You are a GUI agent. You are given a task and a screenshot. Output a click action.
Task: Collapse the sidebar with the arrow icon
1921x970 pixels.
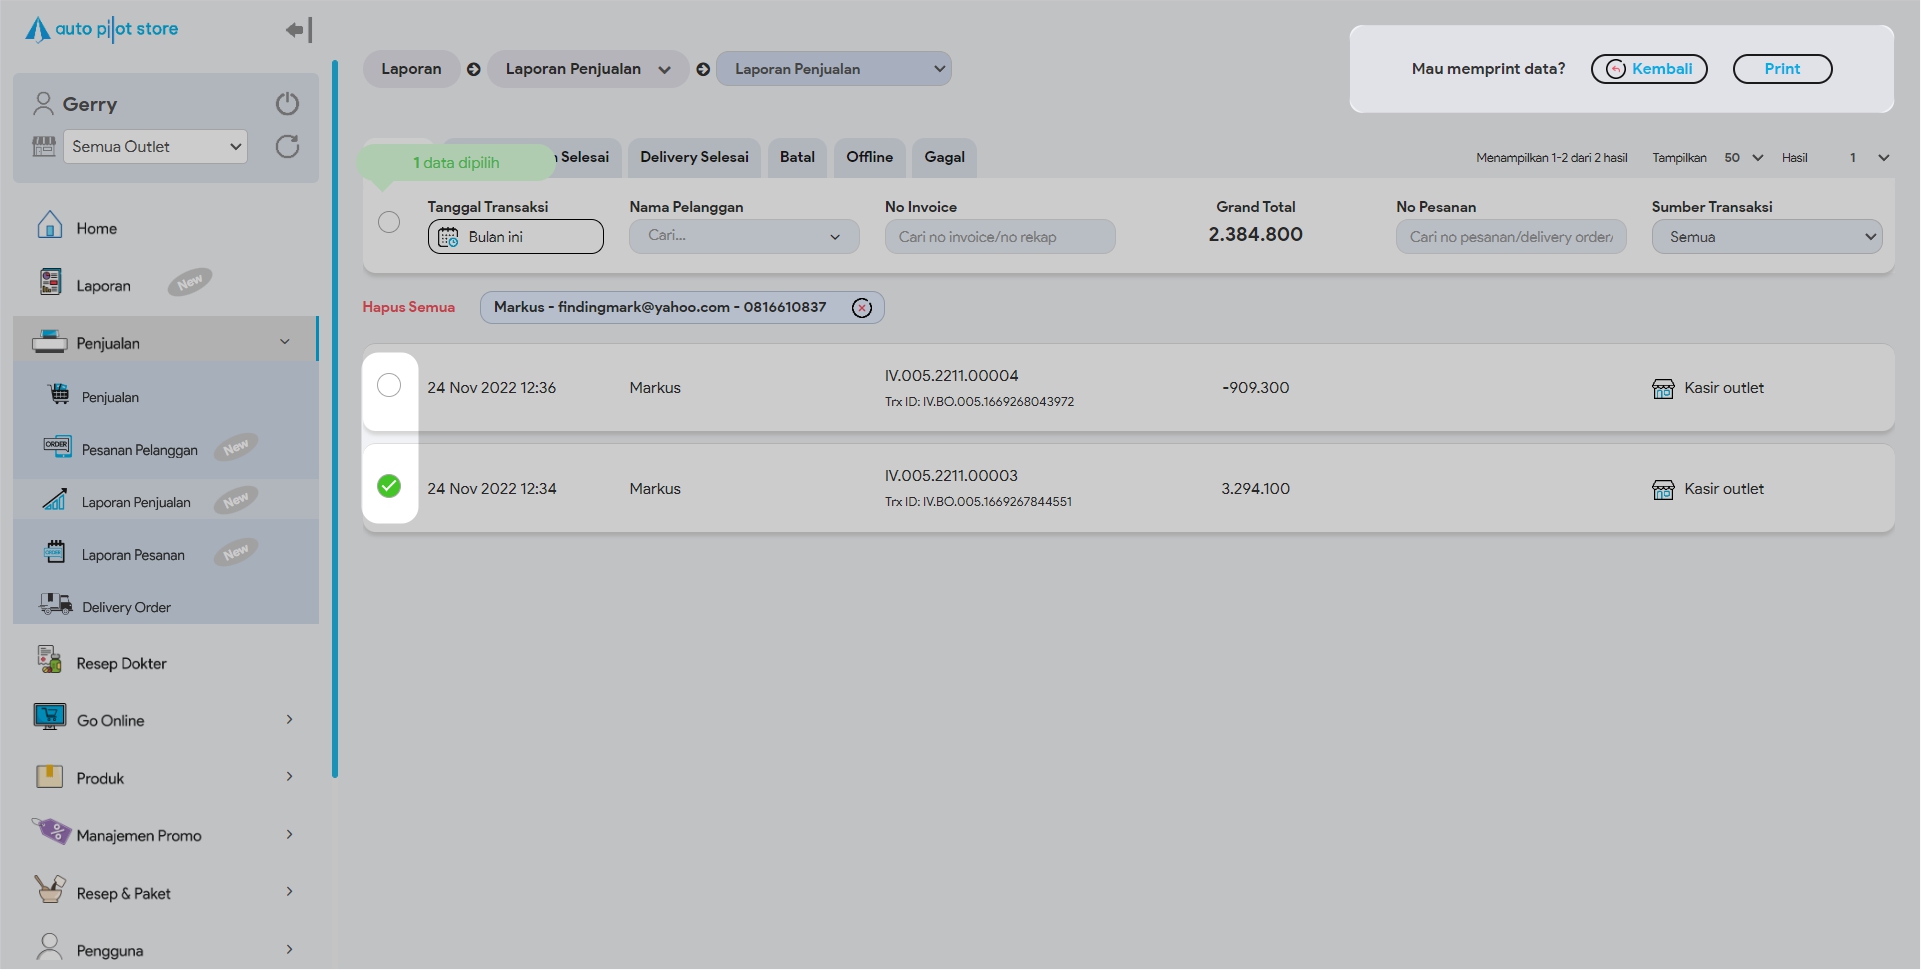coord(298,30)
